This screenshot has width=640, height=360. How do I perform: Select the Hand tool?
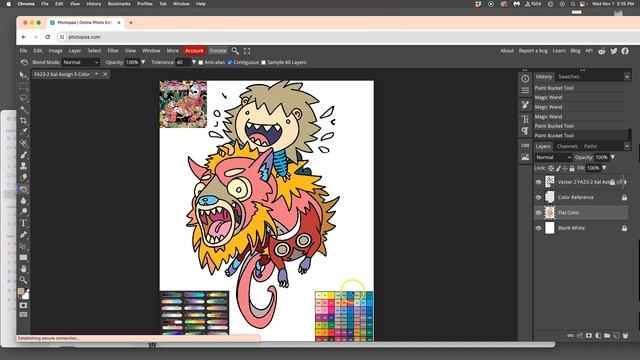pos(23,269)
